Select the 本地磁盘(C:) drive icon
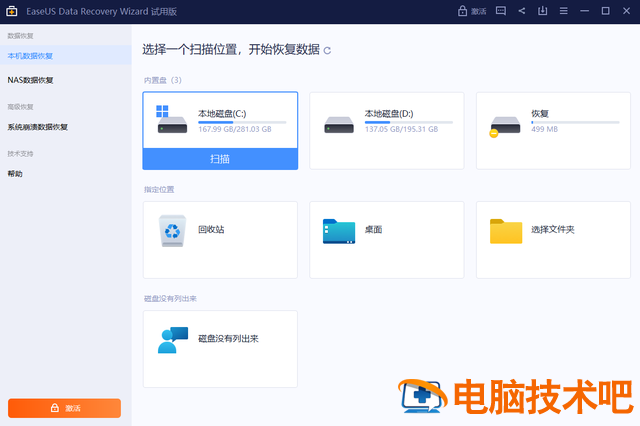The height and width of the screenshot is (426, 640). pos(172,119)
